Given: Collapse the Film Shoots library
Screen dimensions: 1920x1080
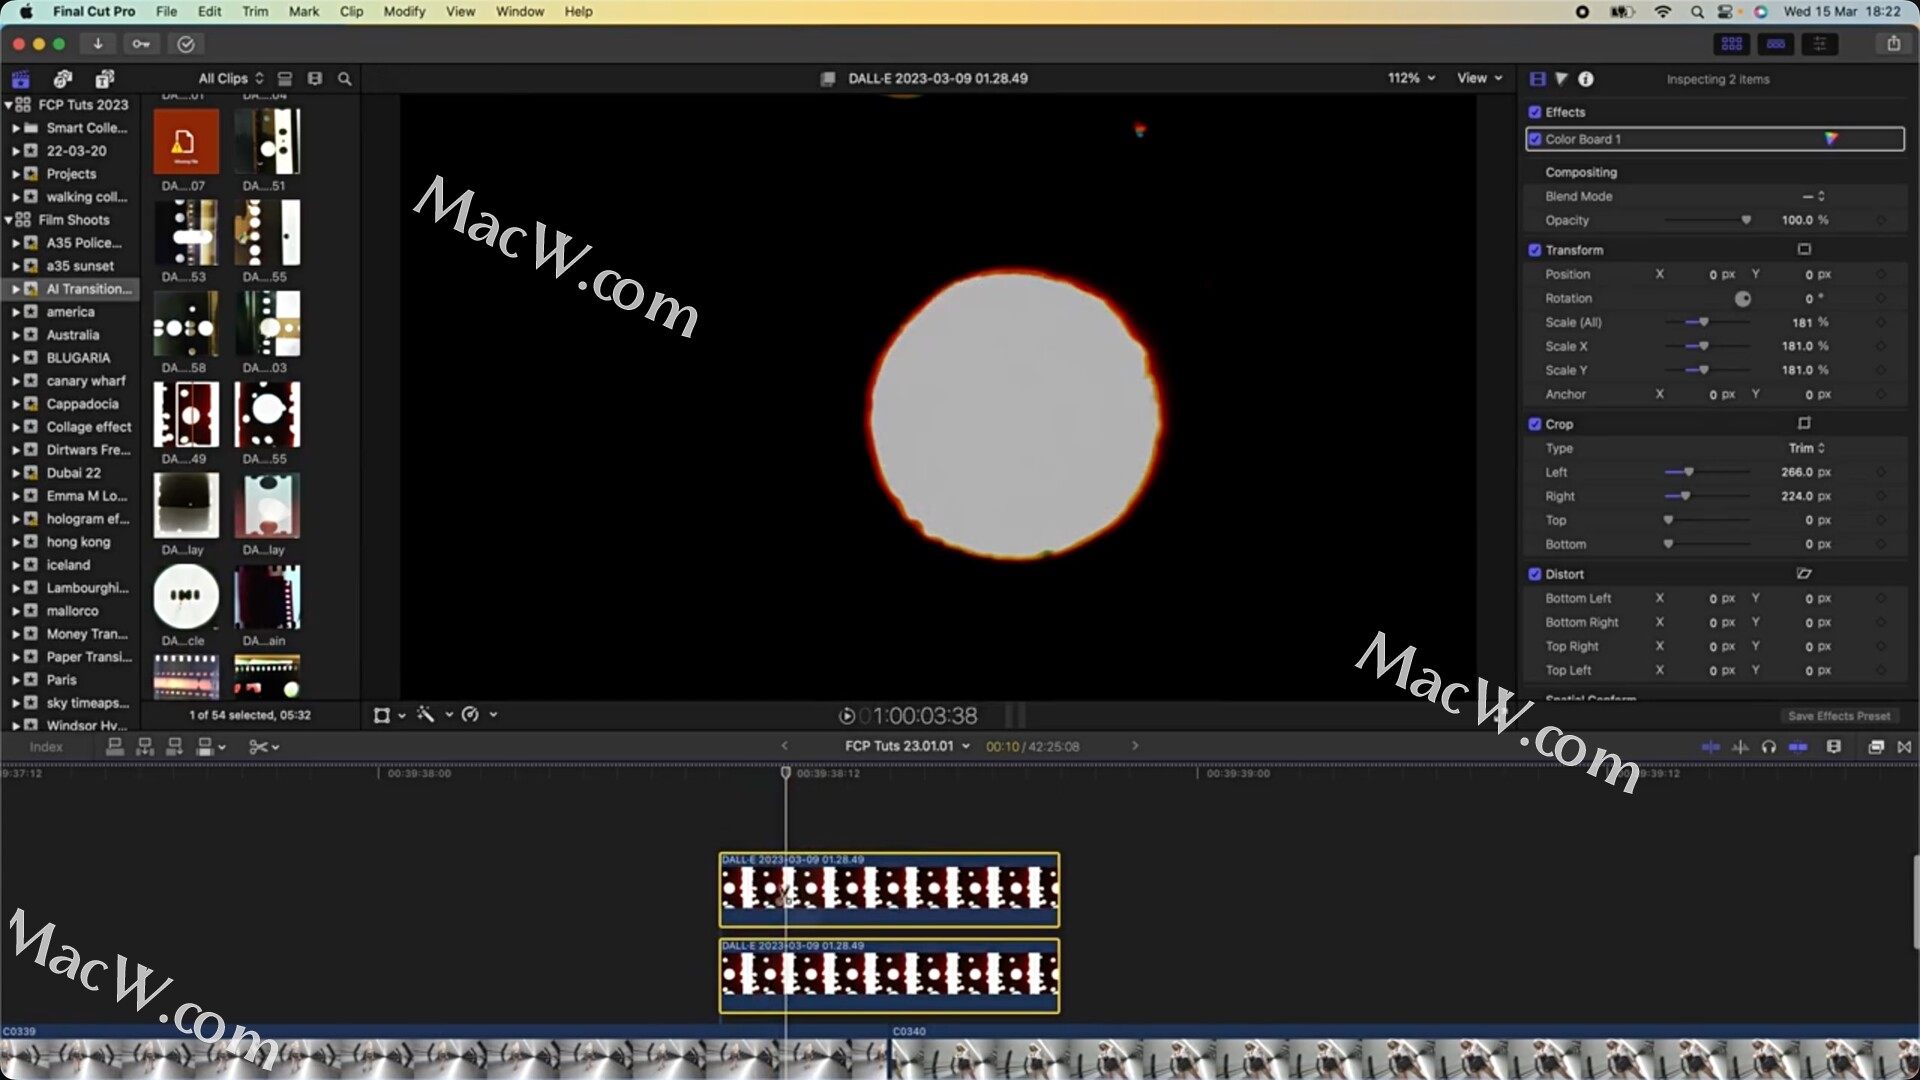Looking at the screenshot, I should (x=9, y=220).
